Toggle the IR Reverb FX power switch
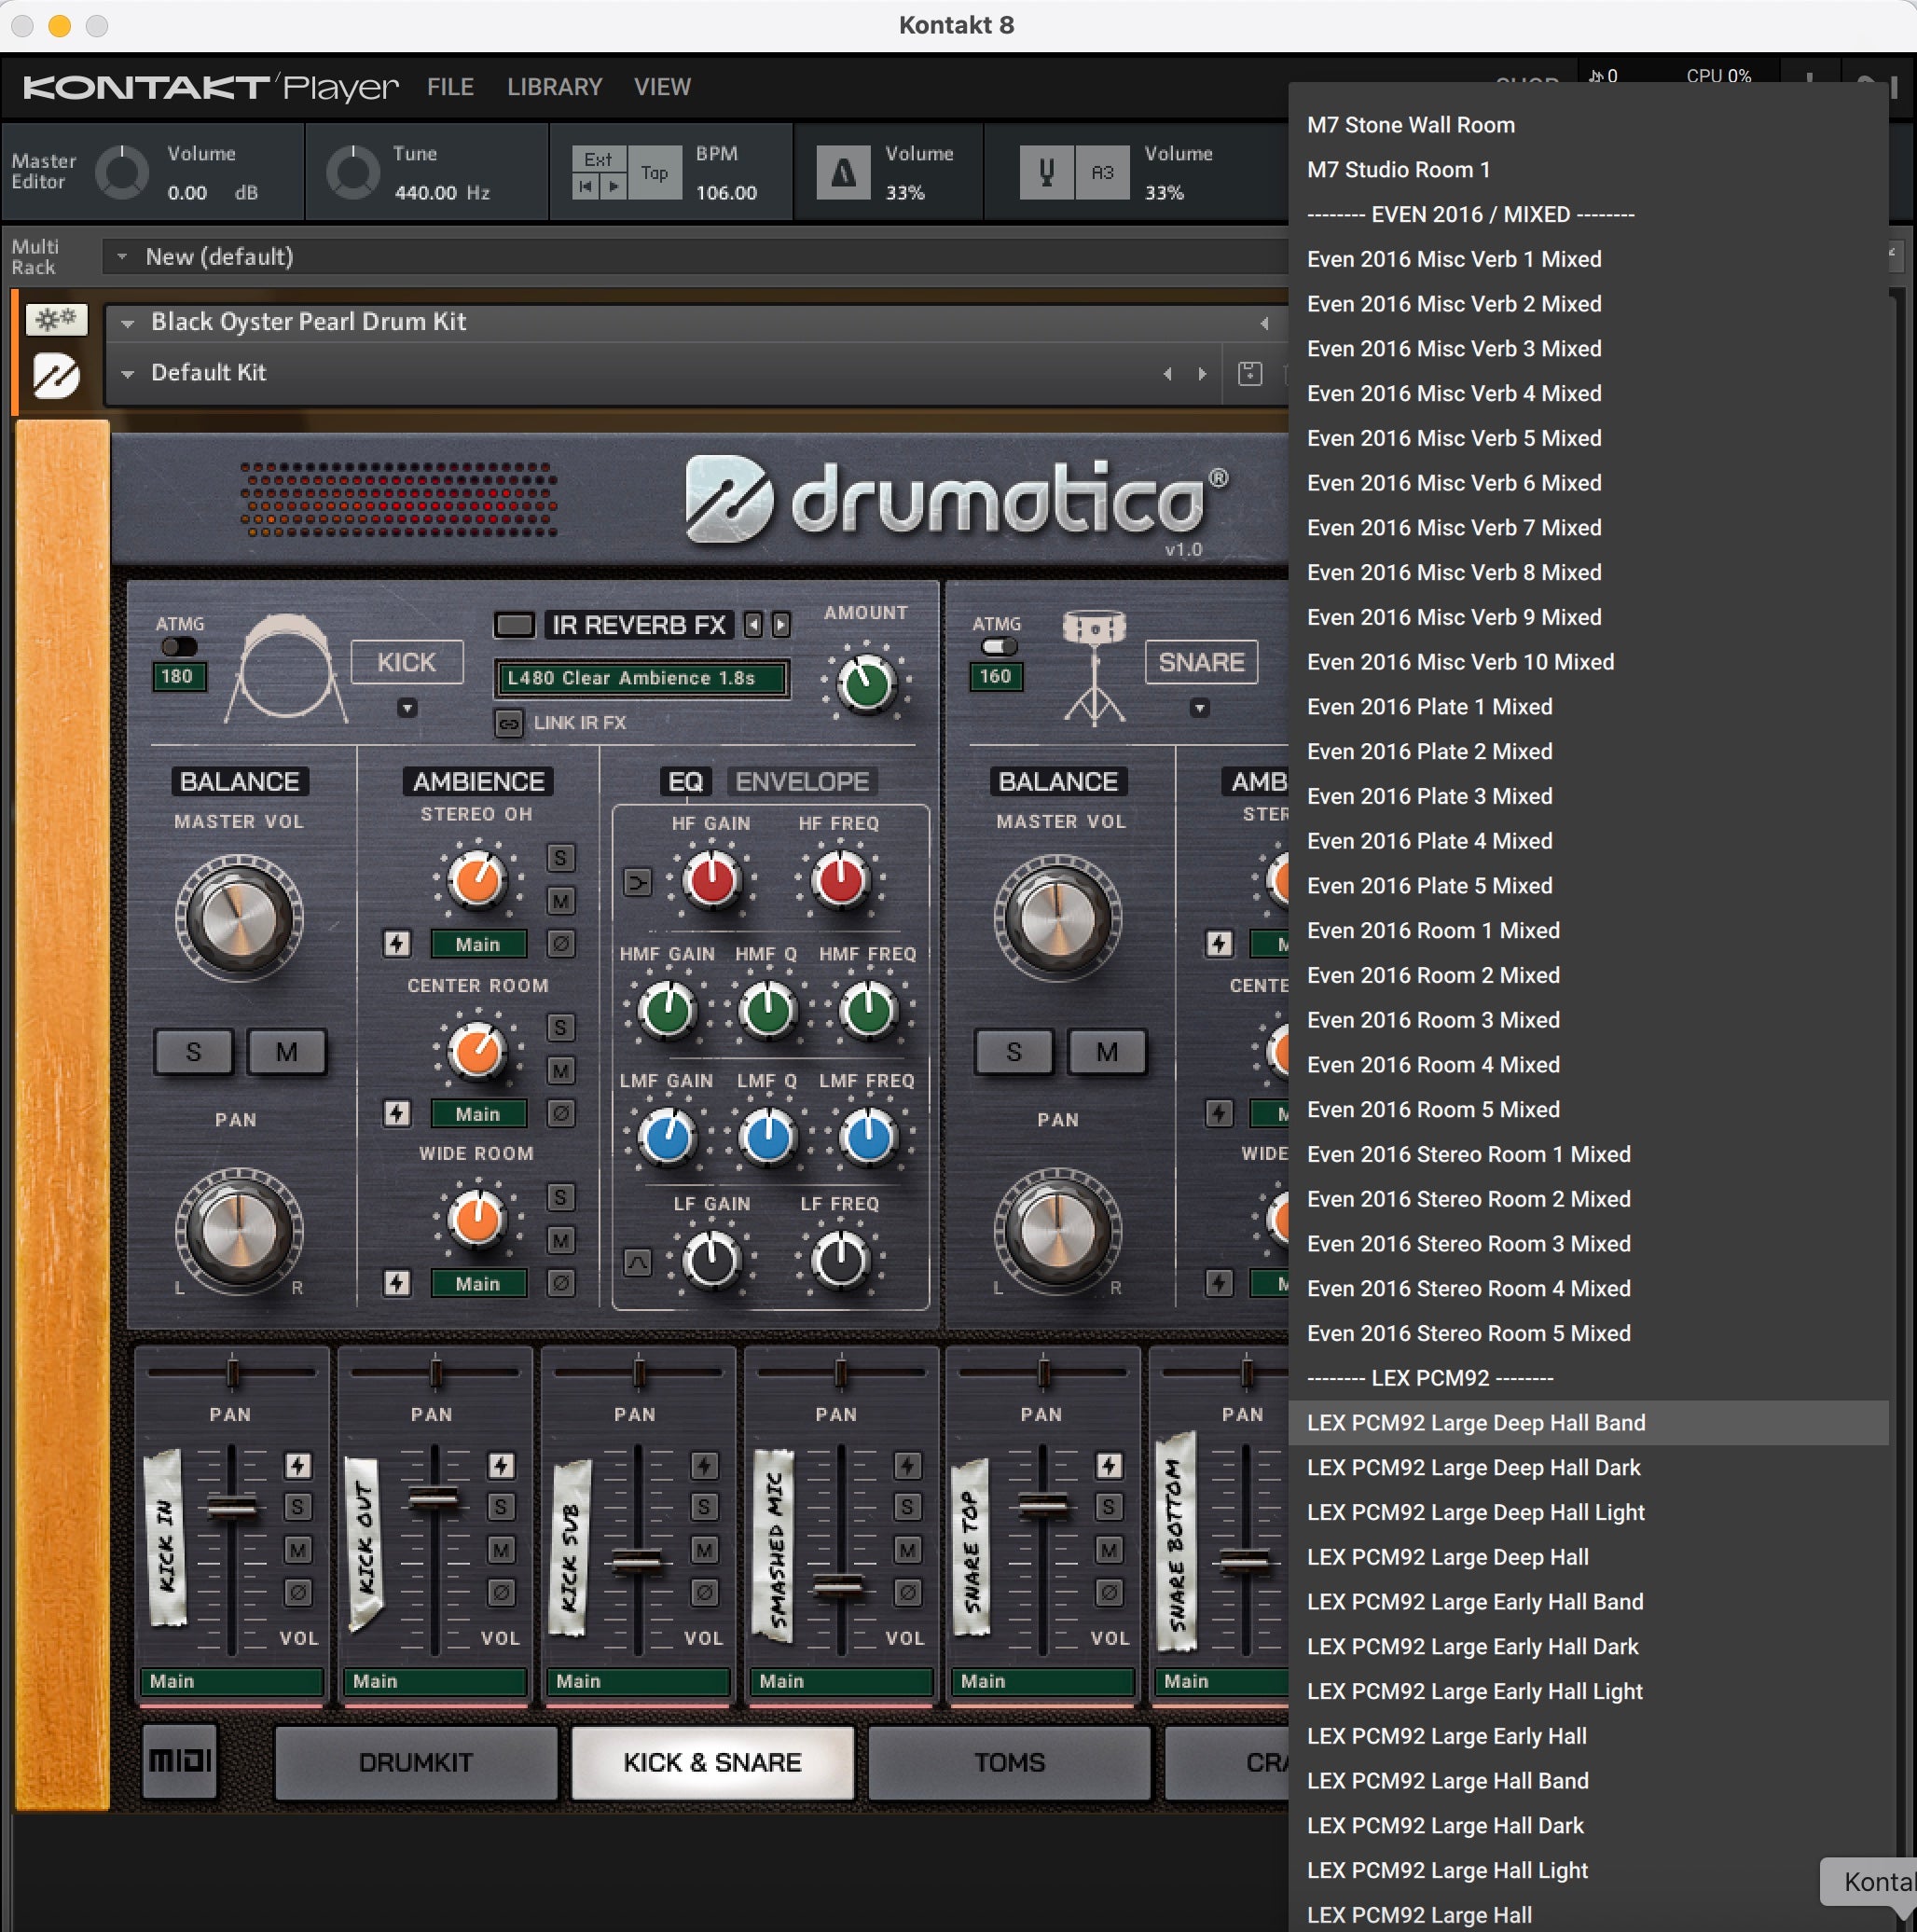1917x1932 pixels. click(x=515, y=625)
